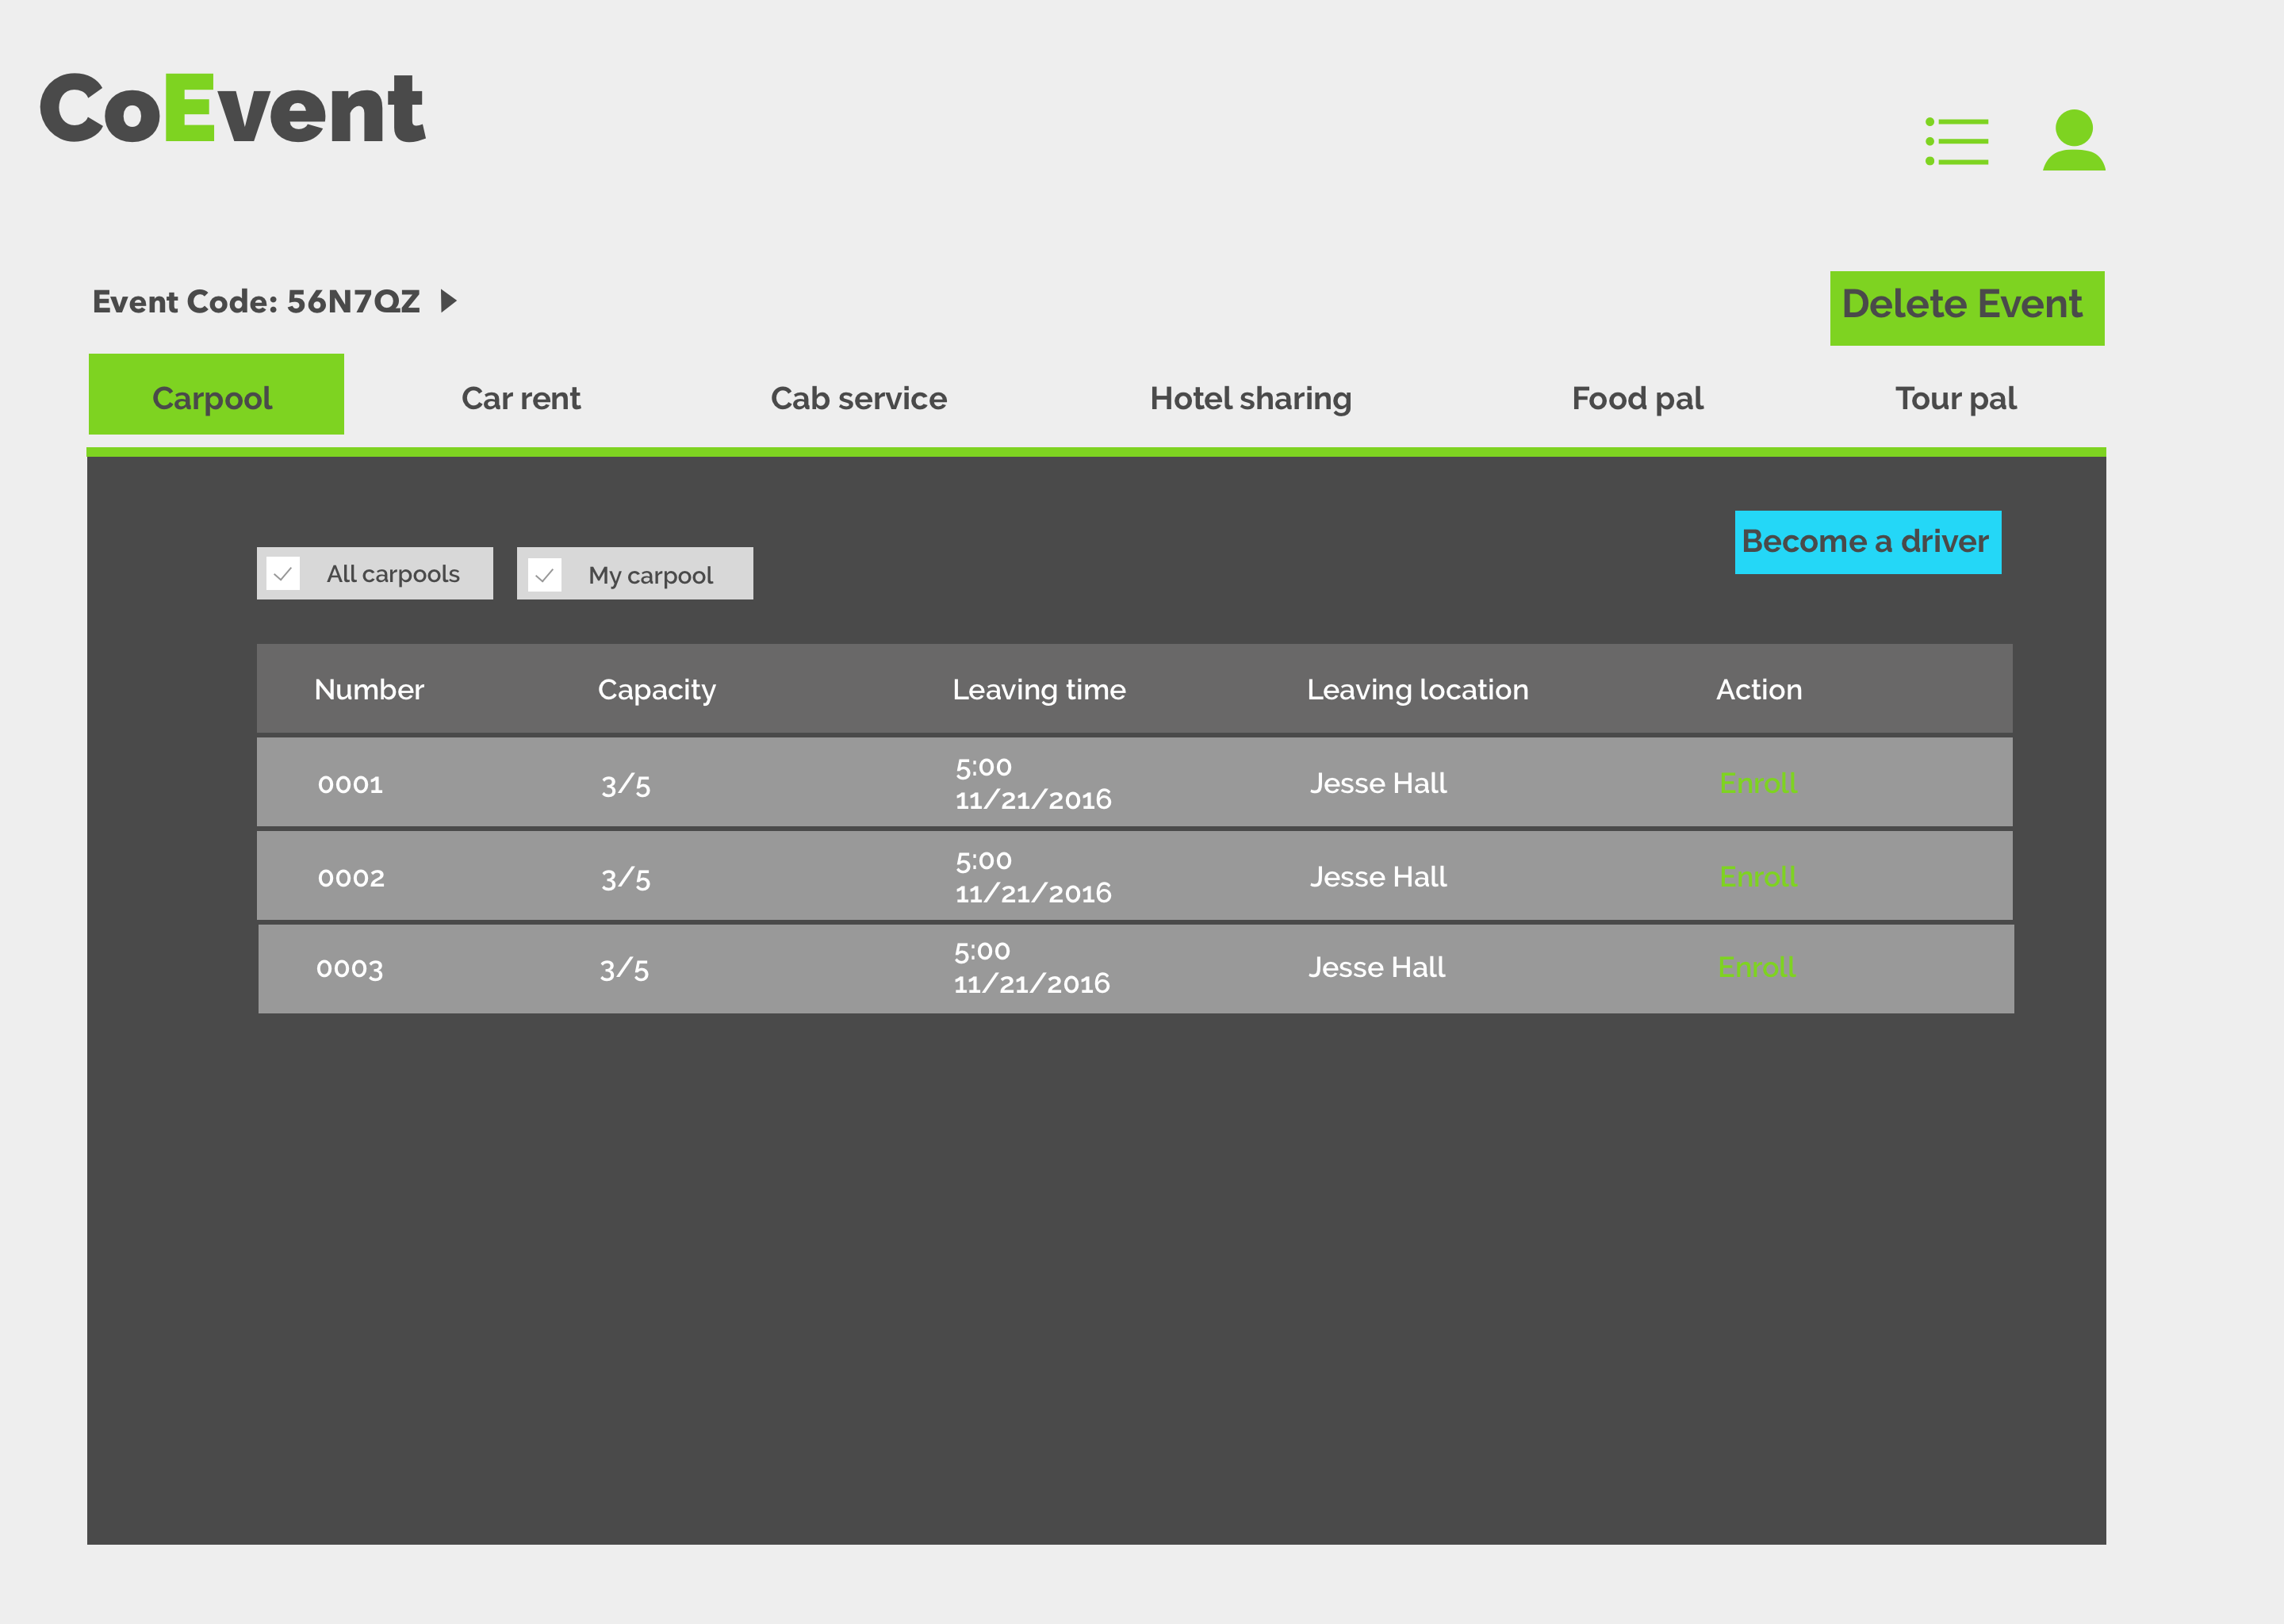Click the Leaving time column header

click(x=1038, y=689)
